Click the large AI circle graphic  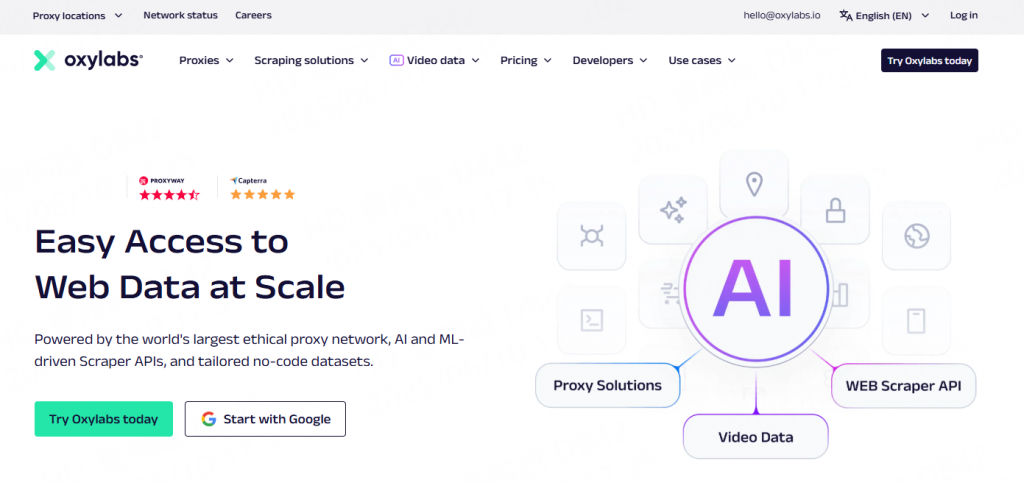click(754, 287)
